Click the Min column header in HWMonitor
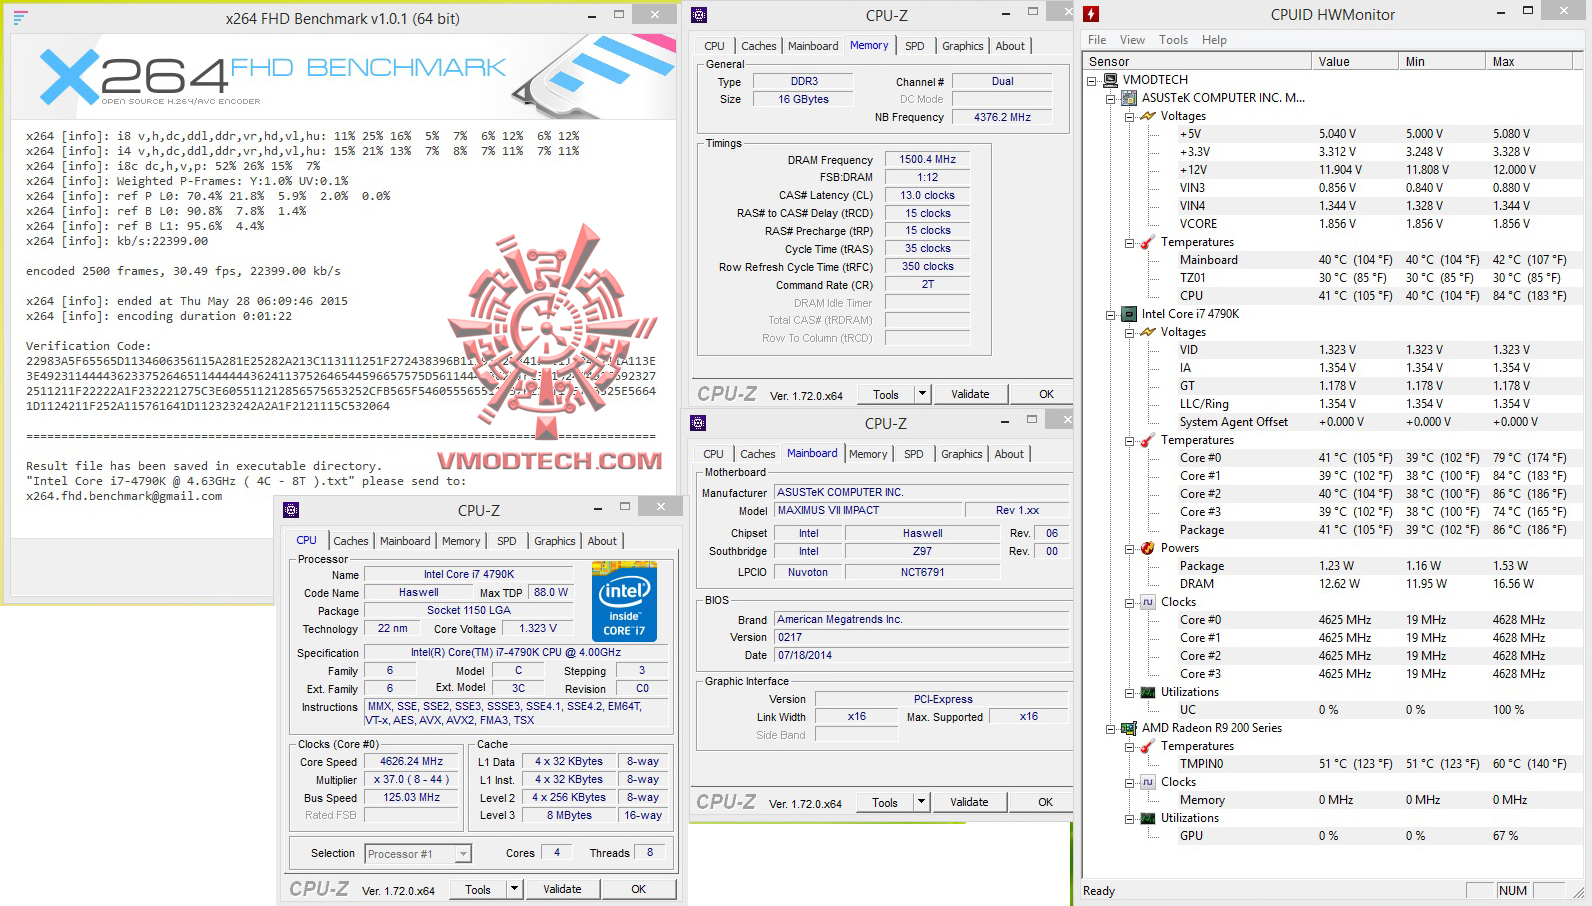The height and width of the screenshot is (906, 1592). [x=1442, y=62]
